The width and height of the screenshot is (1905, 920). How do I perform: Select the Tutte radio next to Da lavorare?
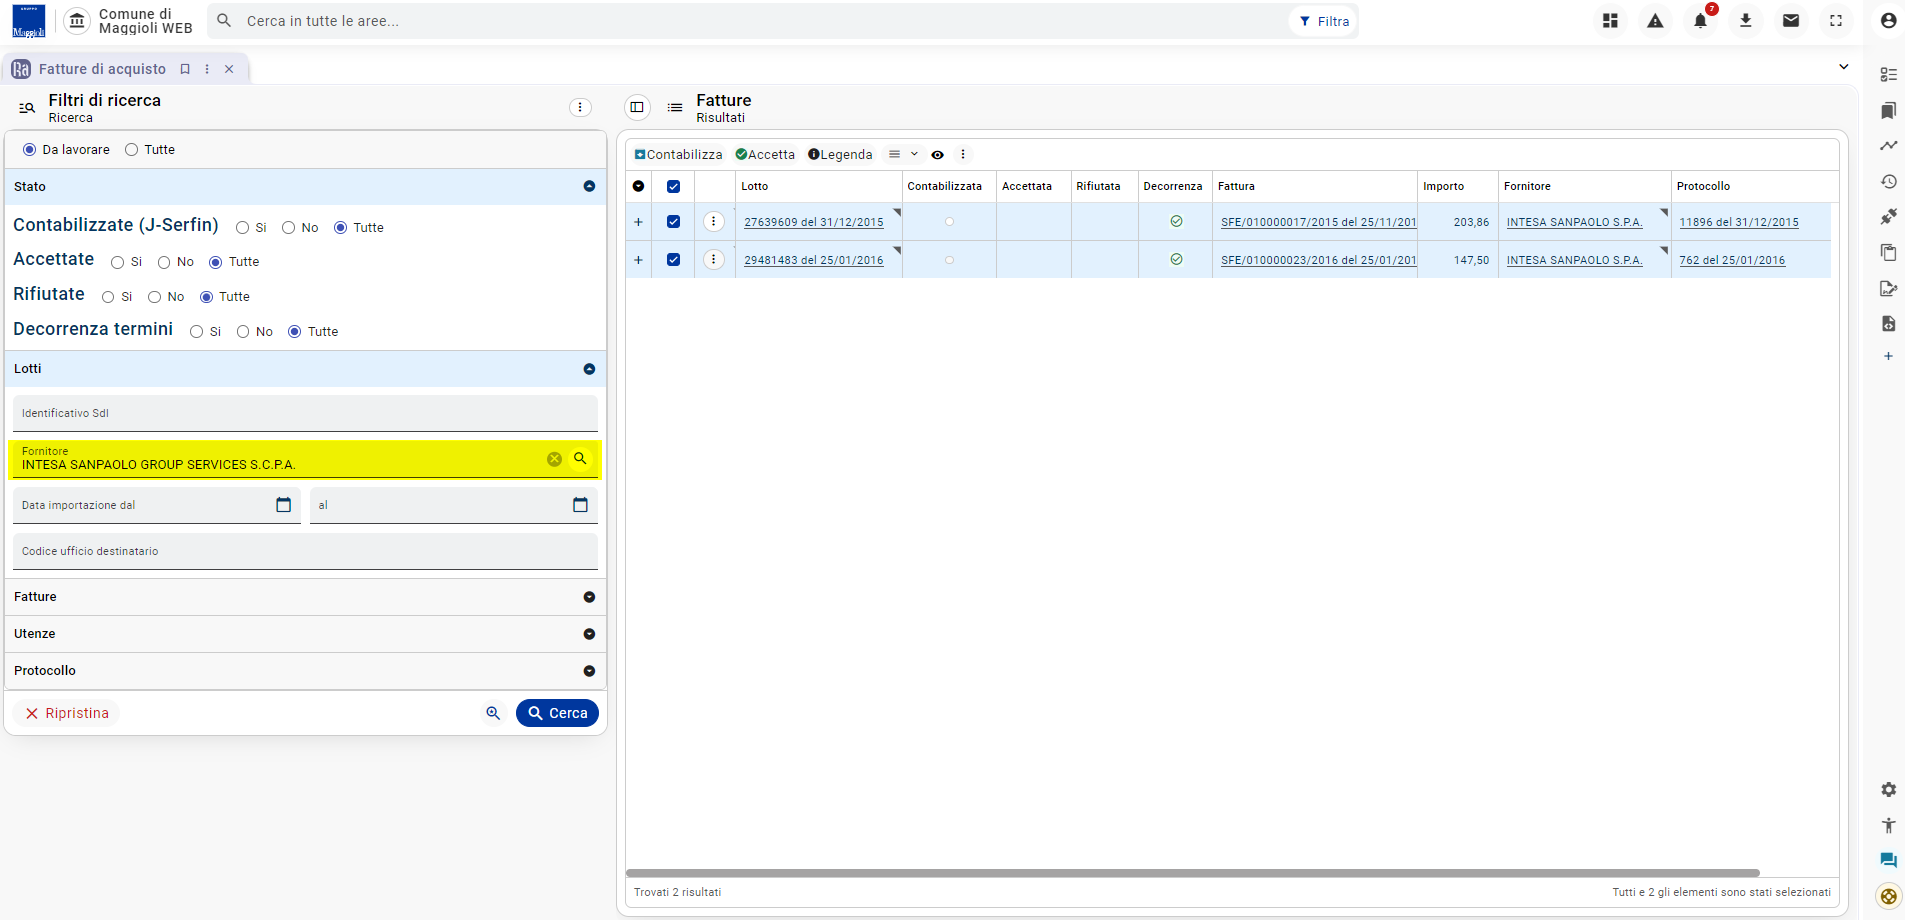(131, 150)
